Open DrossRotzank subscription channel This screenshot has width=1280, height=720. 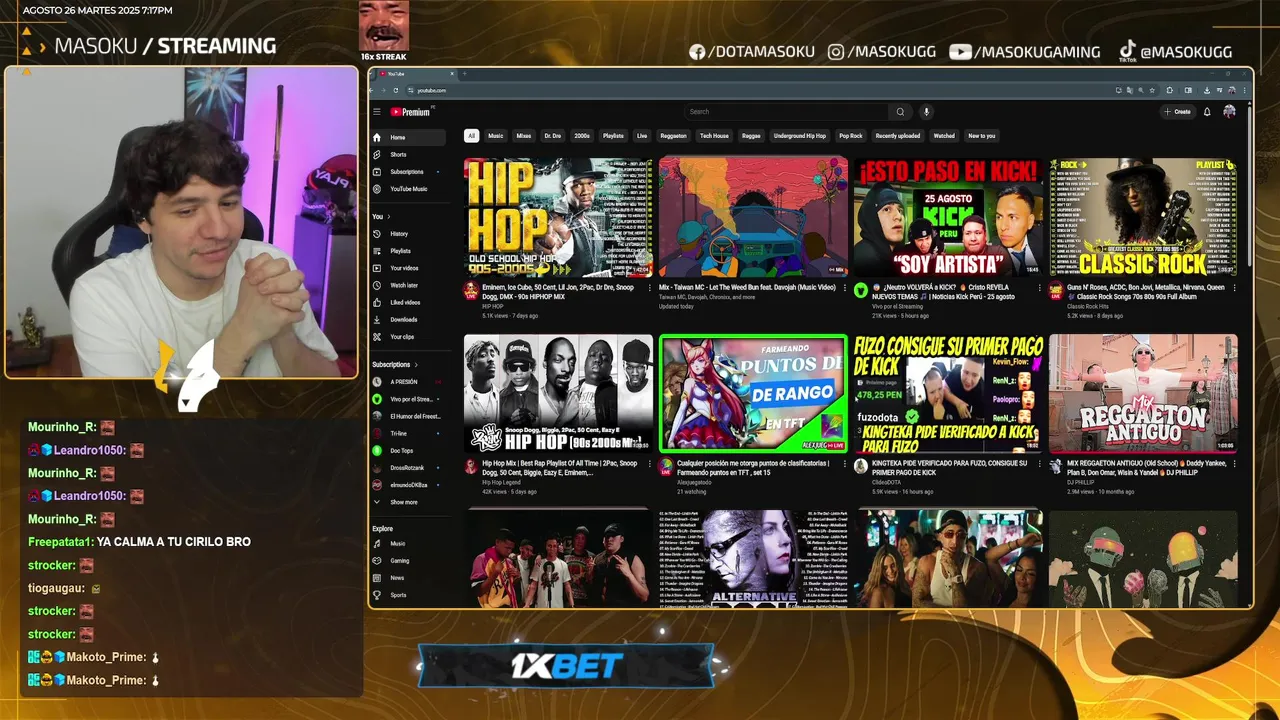pos(408,468)
